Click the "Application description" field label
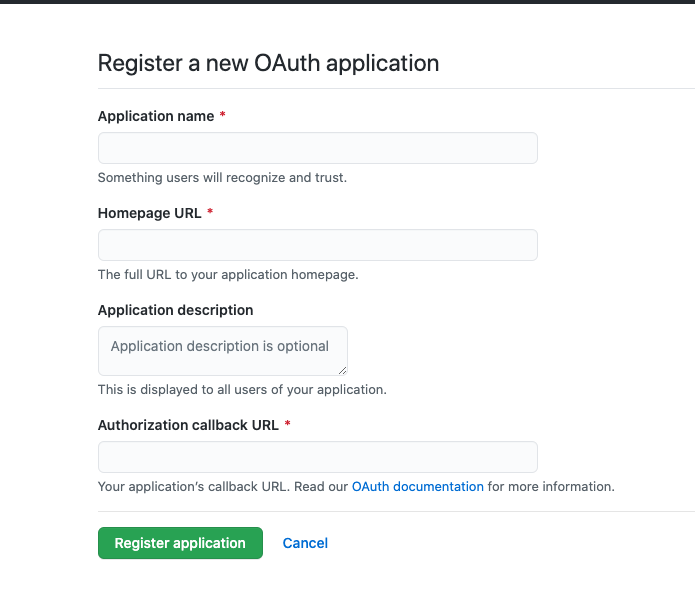 (x=175, y=310)
